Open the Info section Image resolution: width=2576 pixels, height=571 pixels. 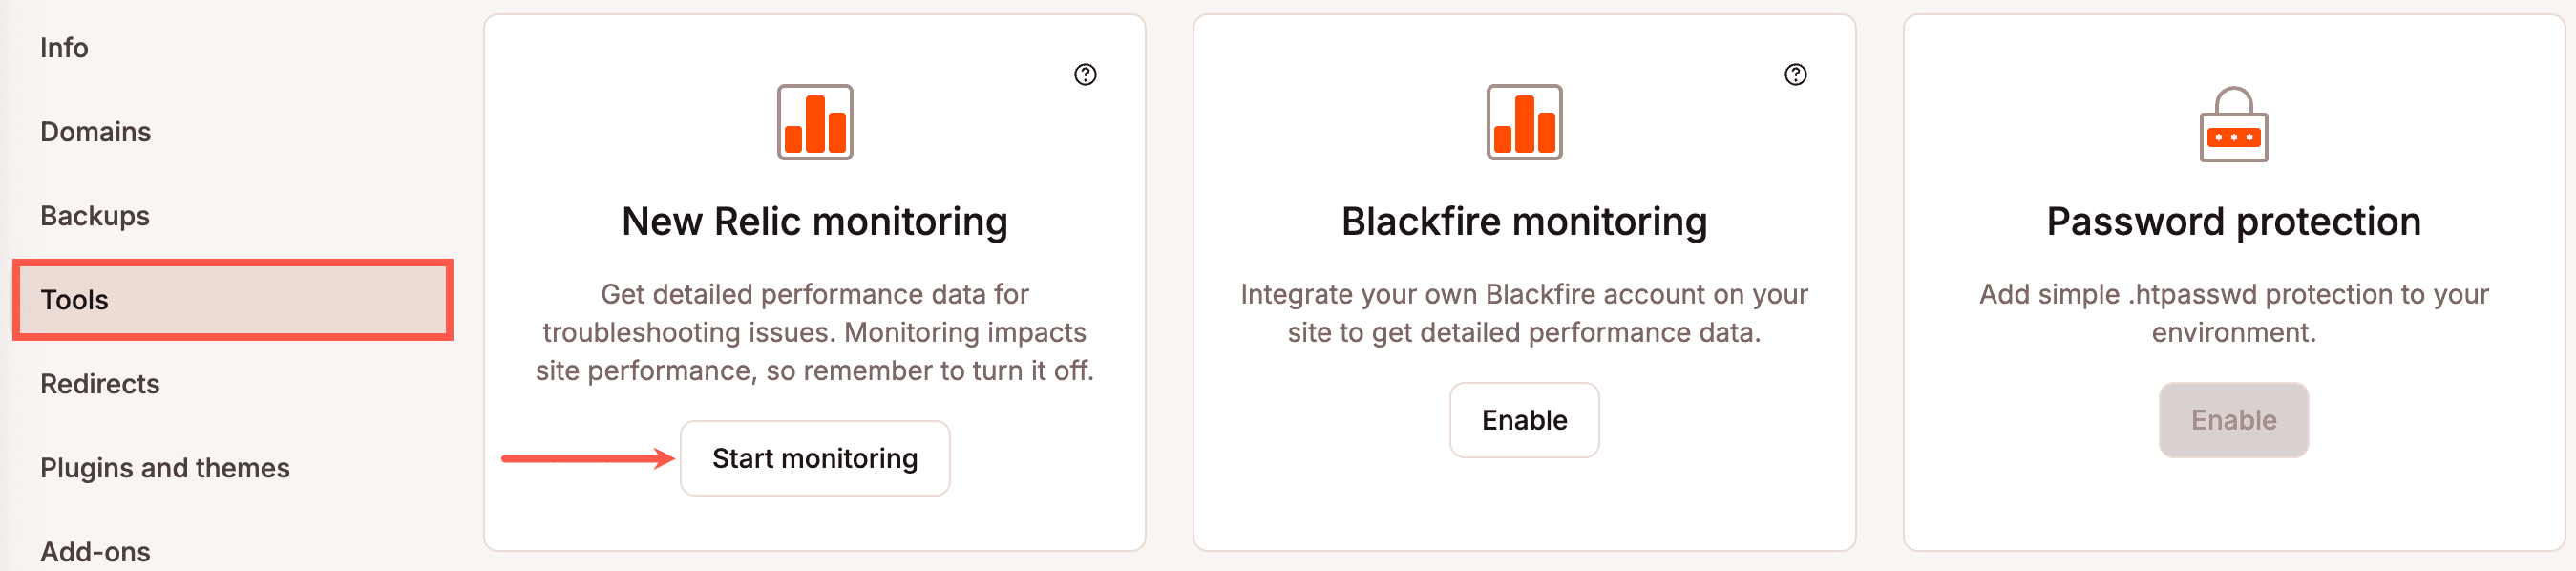pyautogui.click(x=63, y=47)
